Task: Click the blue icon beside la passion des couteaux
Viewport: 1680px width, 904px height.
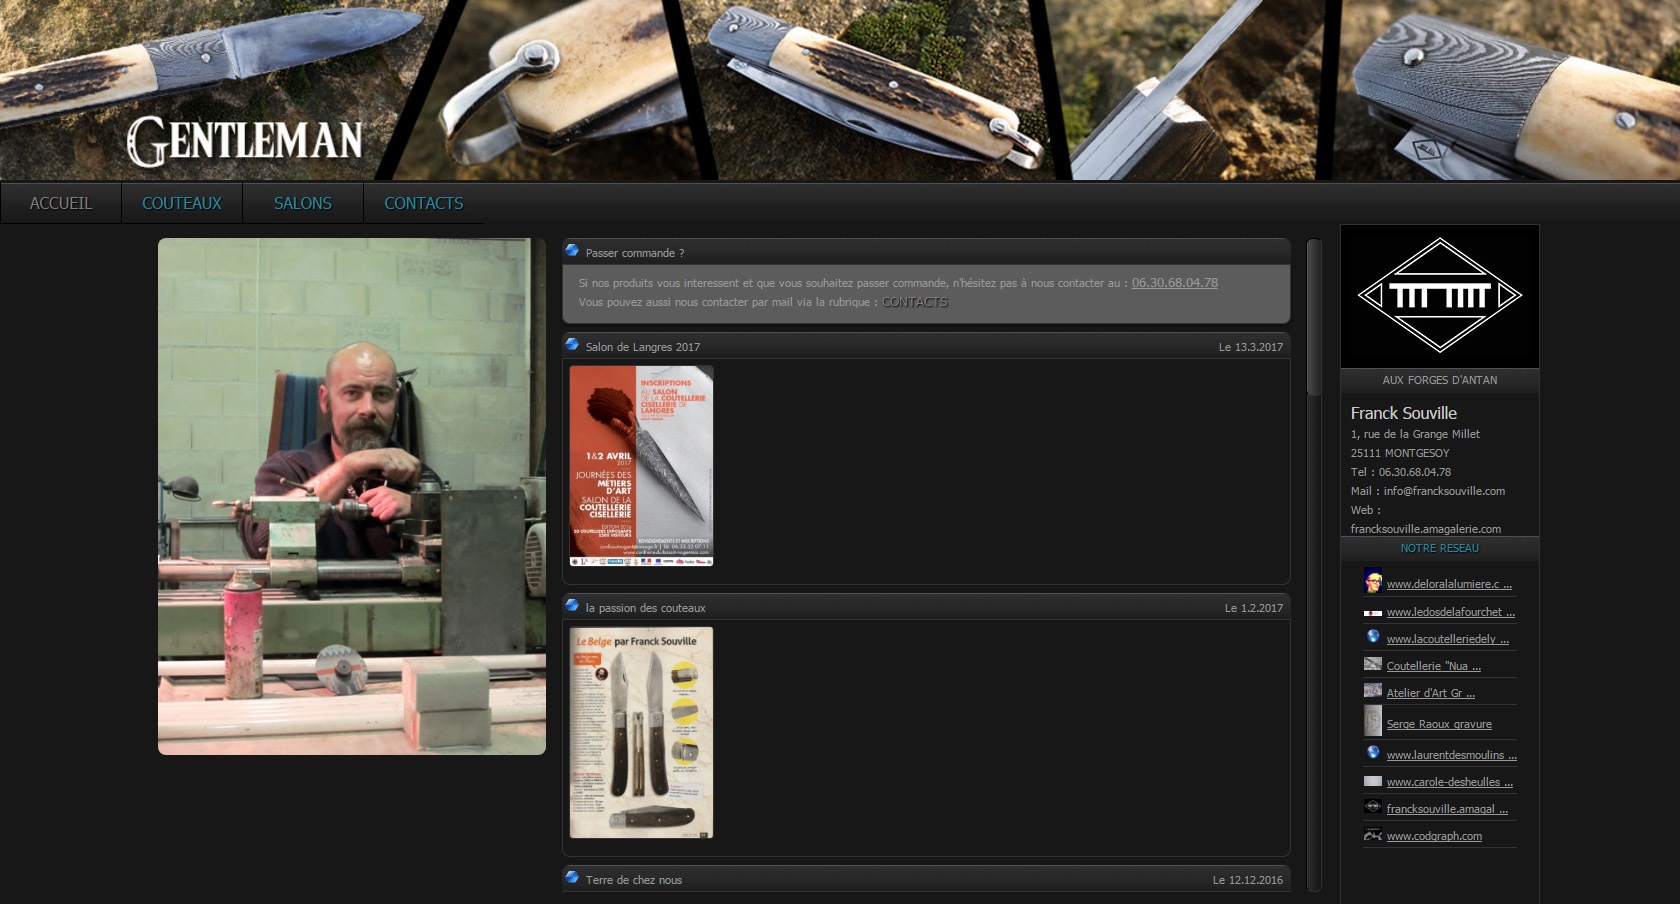Action: [572, 606]
